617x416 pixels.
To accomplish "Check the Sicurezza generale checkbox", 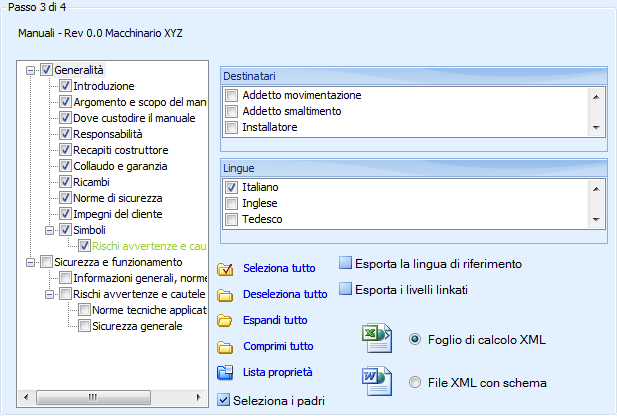I will click(84, 326).
